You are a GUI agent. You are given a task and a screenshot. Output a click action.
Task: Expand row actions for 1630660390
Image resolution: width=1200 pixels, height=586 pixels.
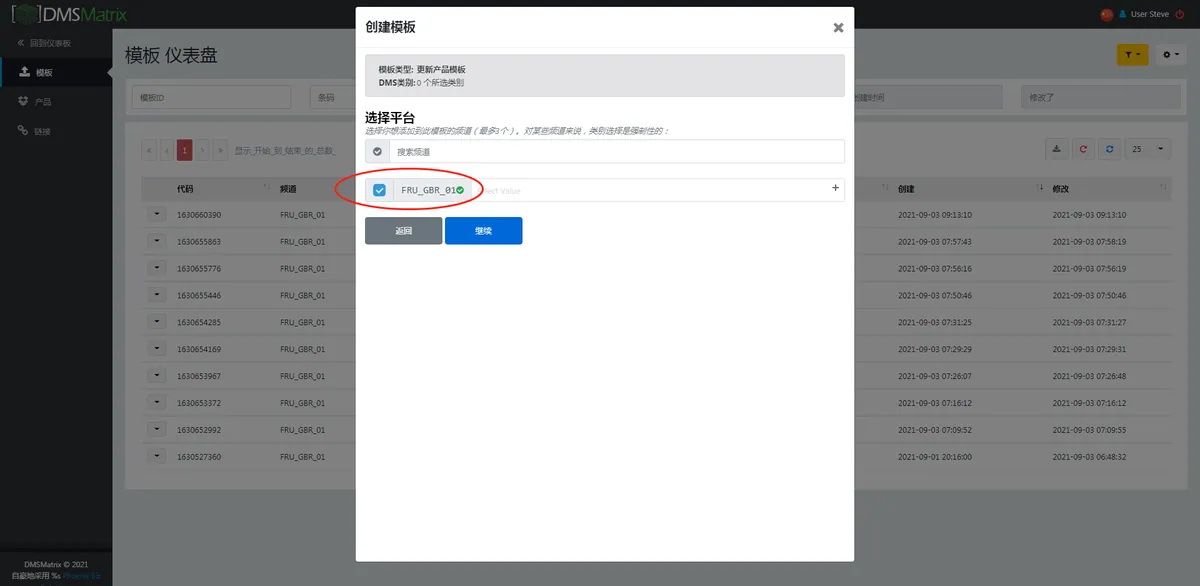coord(157,214)
